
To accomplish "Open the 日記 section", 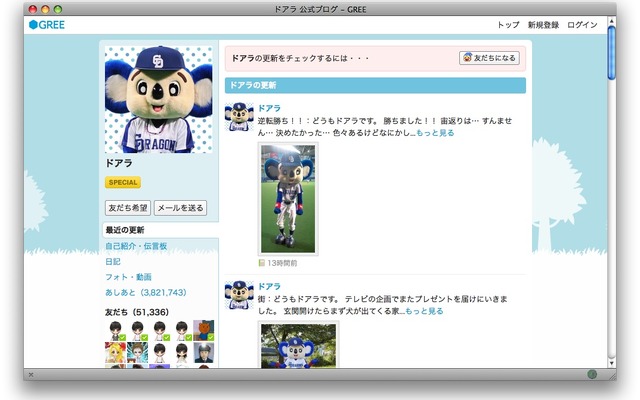I will coord(113,262).
